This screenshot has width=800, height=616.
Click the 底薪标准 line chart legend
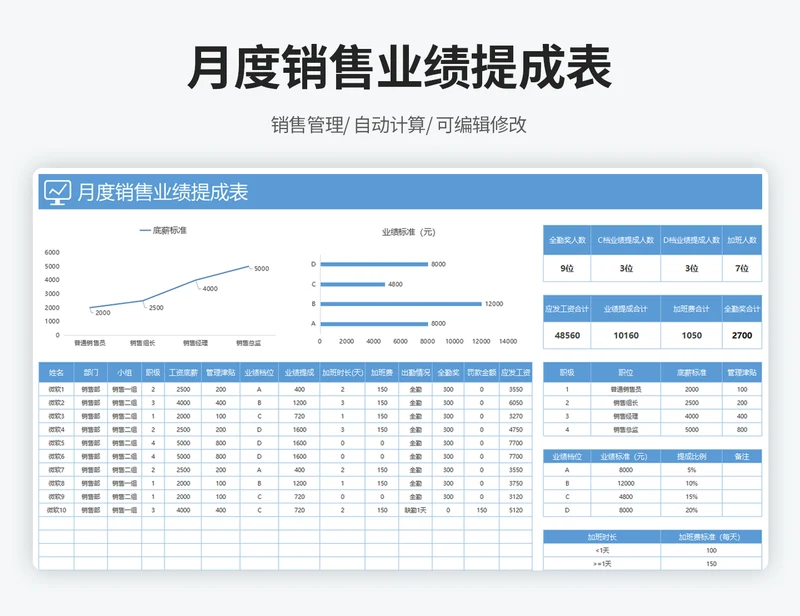163,231
